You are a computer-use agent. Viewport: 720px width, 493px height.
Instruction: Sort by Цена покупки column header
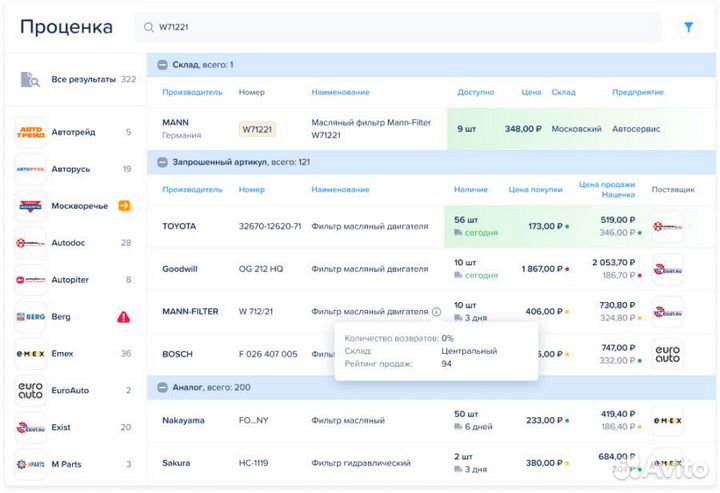[x=535, y=189]
